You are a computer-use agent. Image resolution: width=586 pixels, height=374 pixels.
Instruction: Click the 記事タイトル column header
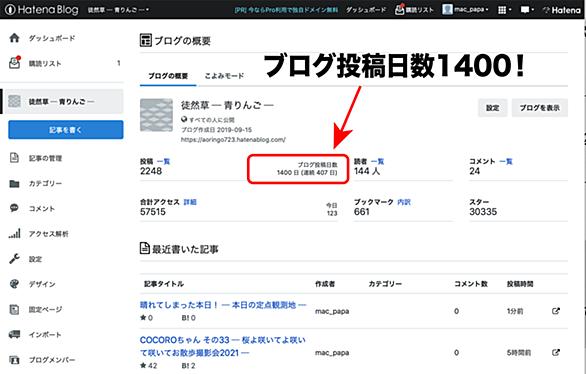click(x=164, y=284)
